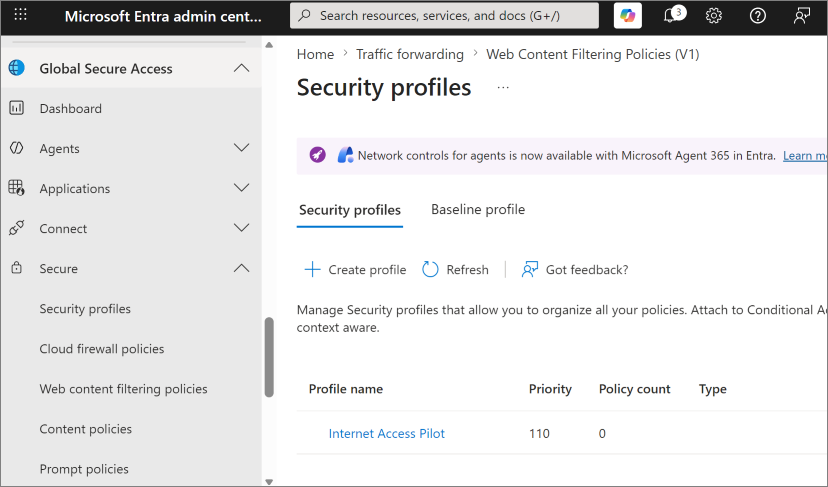Open the portal settings gear
828x487 pixels.
coord(713,16)
